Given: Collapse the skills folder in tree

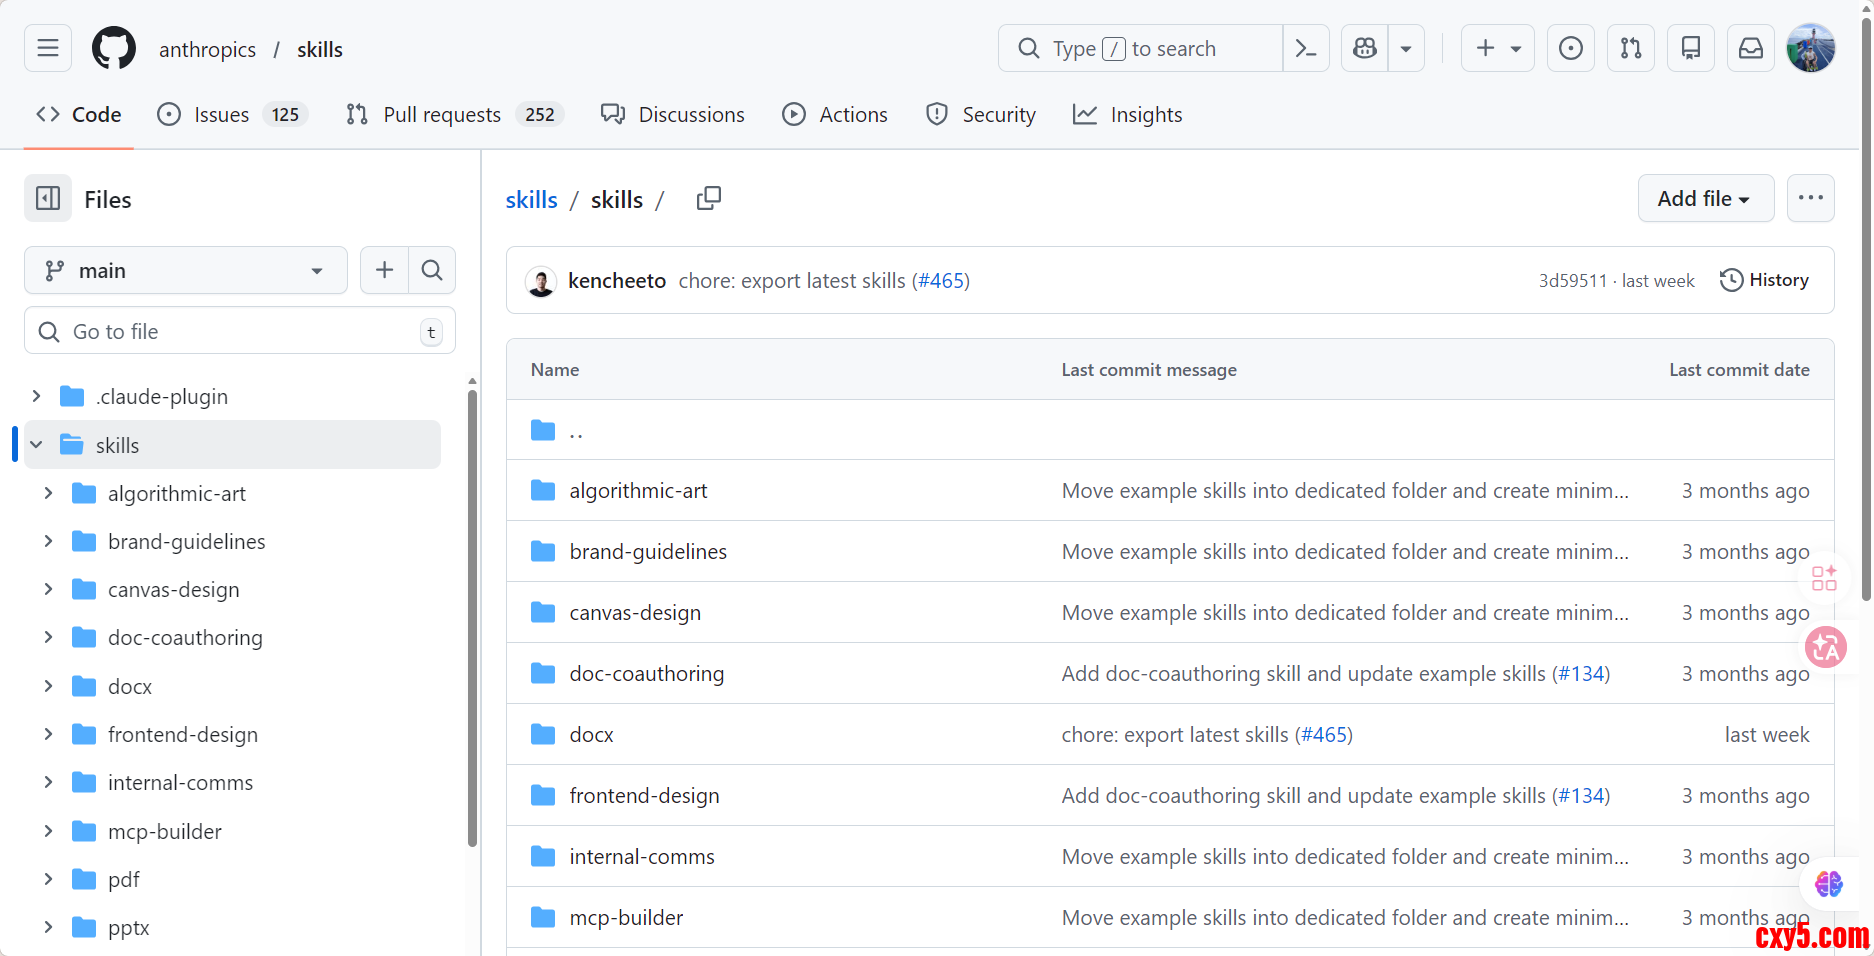Looking at the screenshot, I should tap(37, 445).
